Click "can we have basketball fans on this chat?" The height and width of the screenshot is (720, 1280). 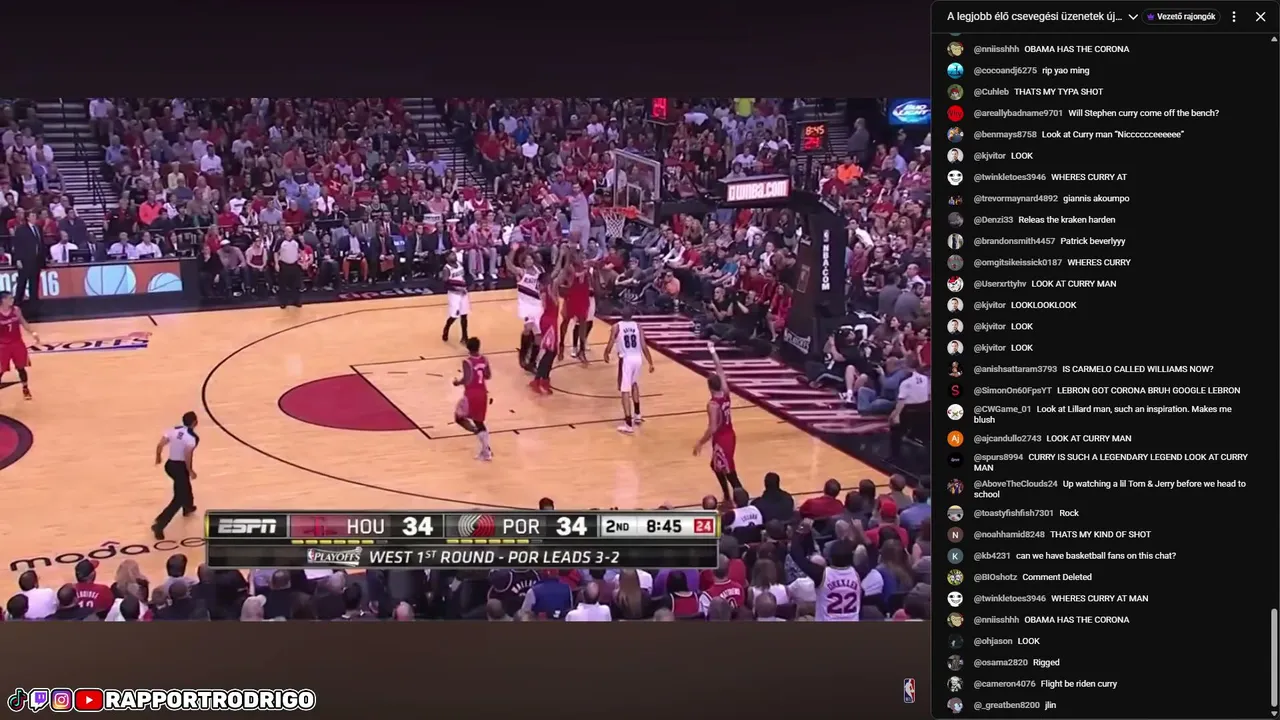pyautogui.click(x=1096, y=556)
